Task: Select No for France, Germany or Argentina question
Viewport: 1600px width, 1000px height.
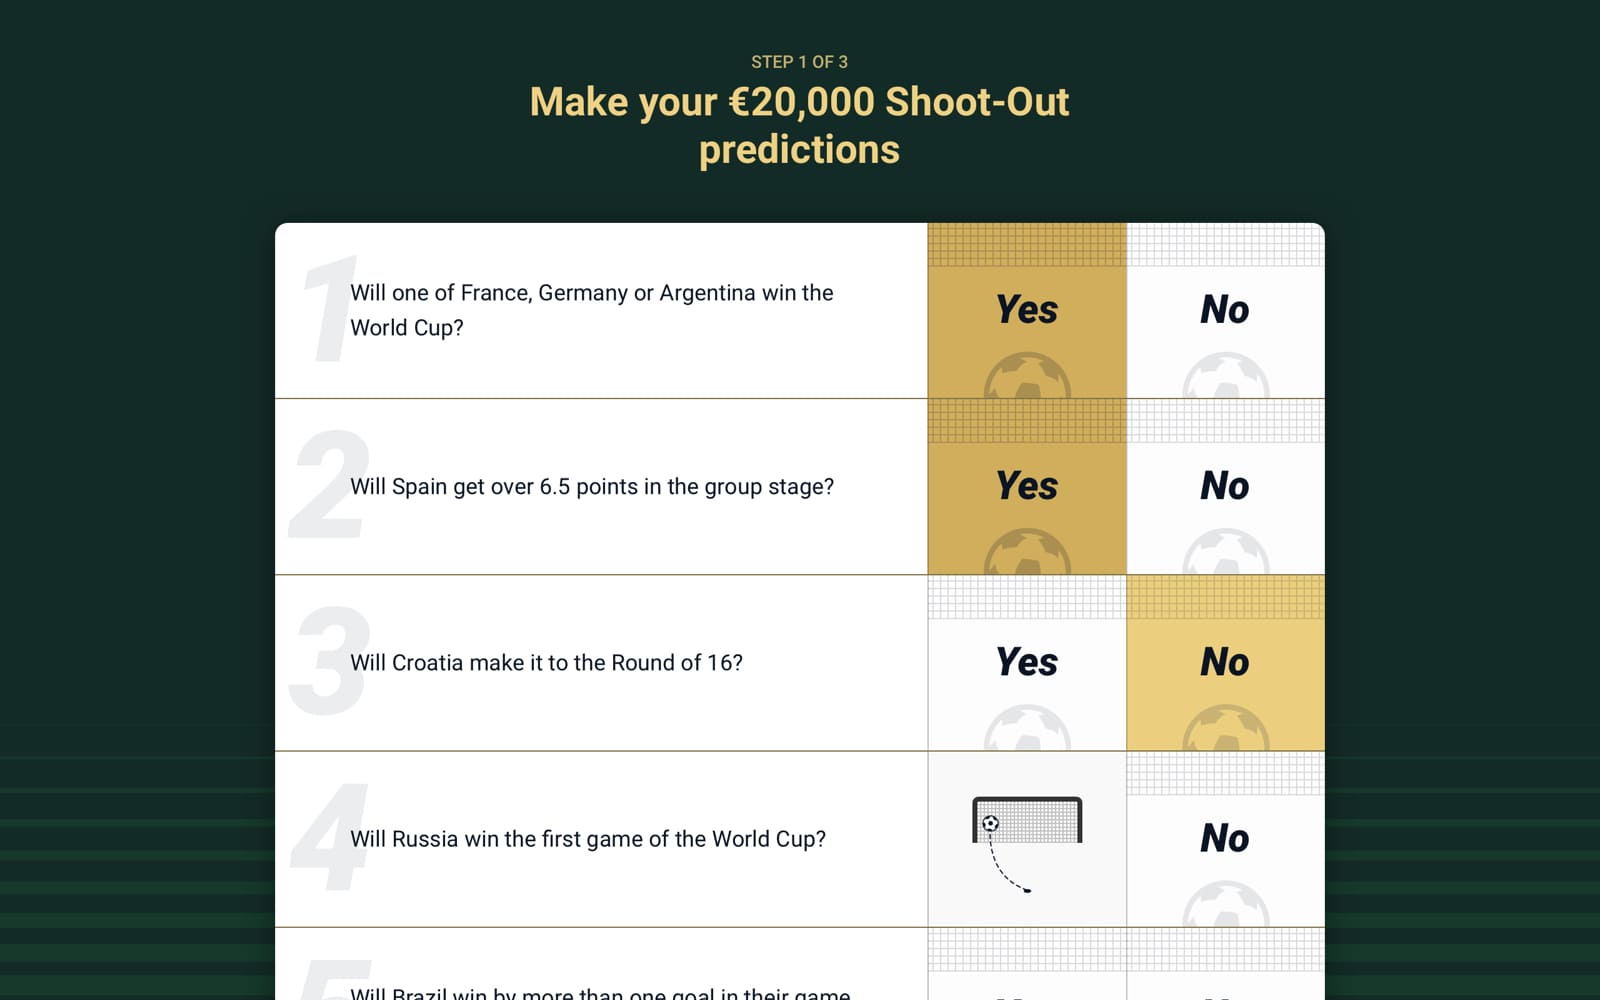Action: (1225, 310)
